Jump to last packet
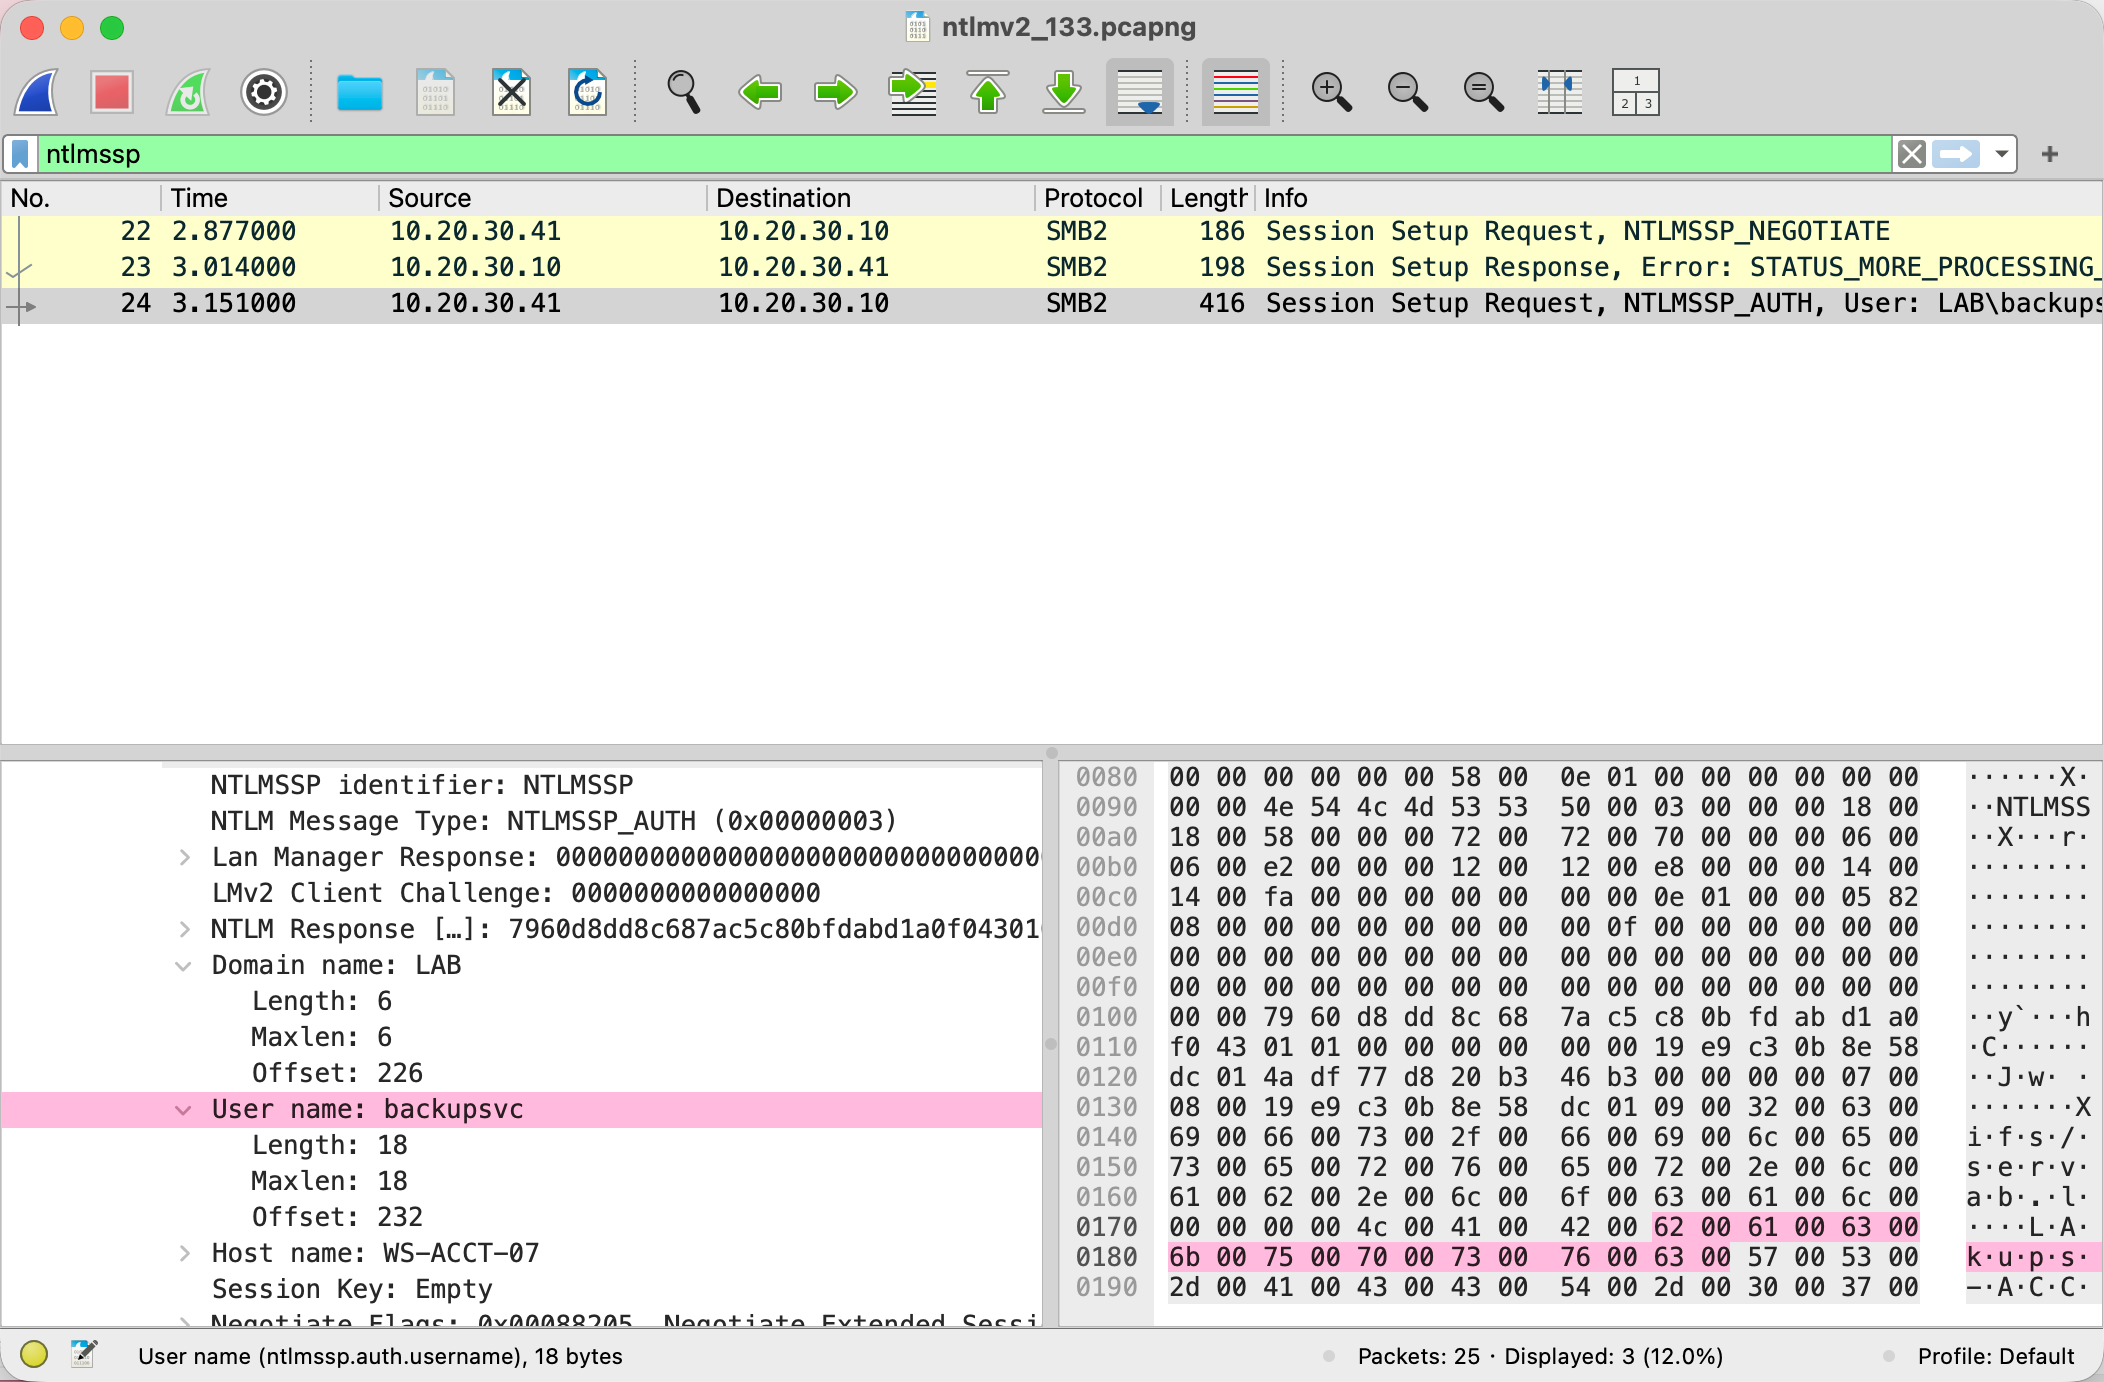 pos(1064,93)
